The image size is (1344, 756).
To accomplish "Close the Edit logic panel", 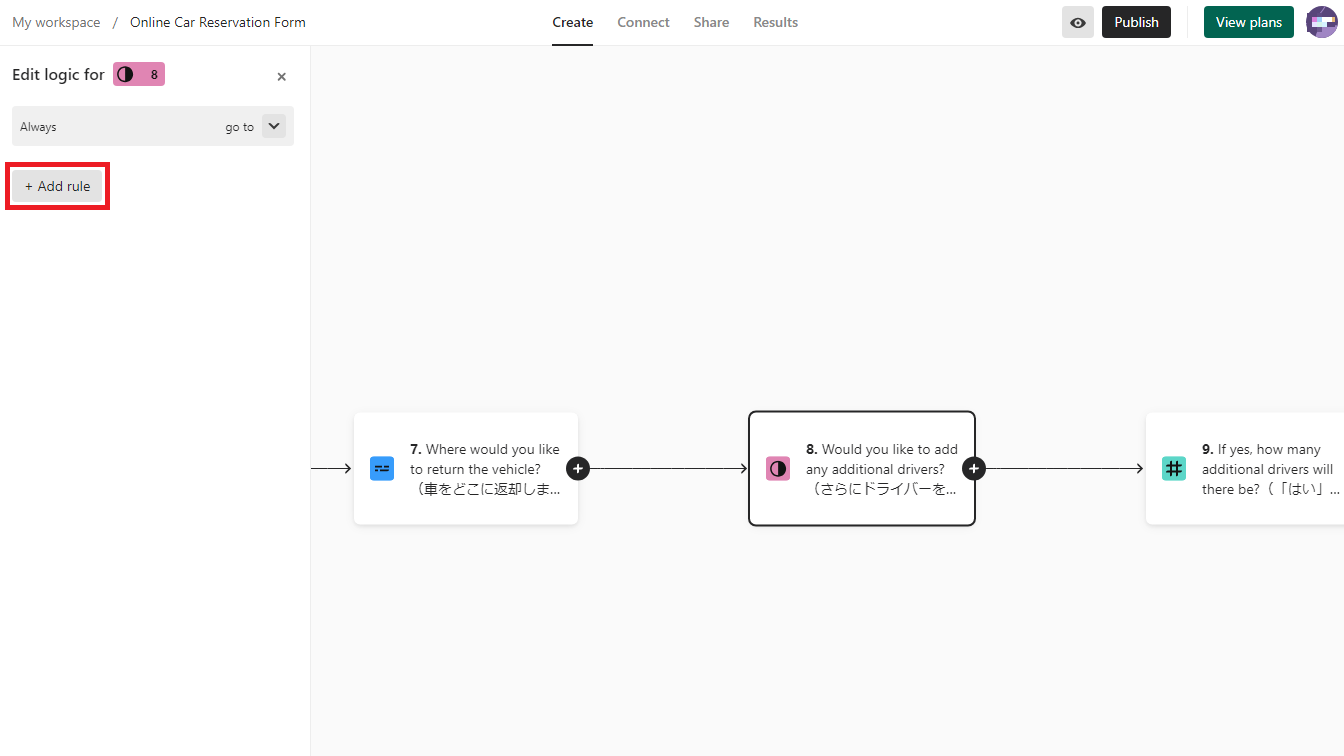I will (x=281, y=77).
